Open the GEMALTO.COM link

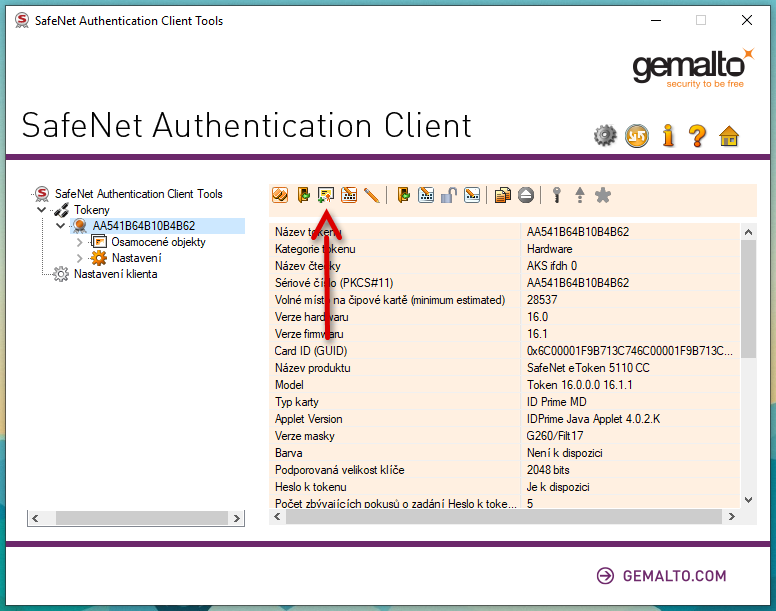(662, 576)
